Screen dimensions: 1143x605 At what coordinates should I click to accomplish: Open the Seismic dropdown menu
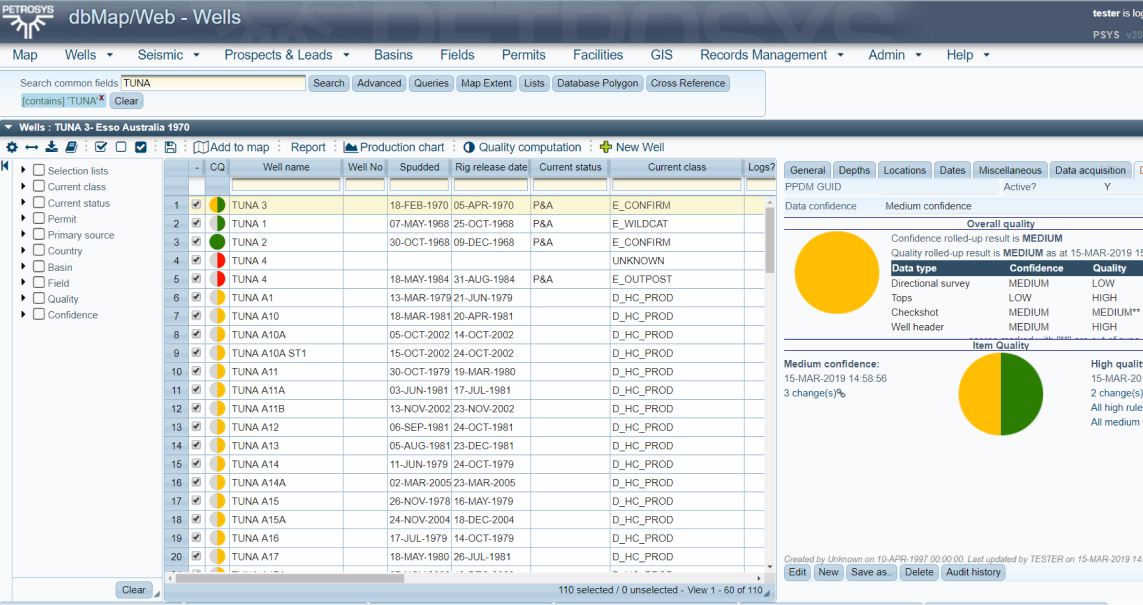(x=168, y=55)
